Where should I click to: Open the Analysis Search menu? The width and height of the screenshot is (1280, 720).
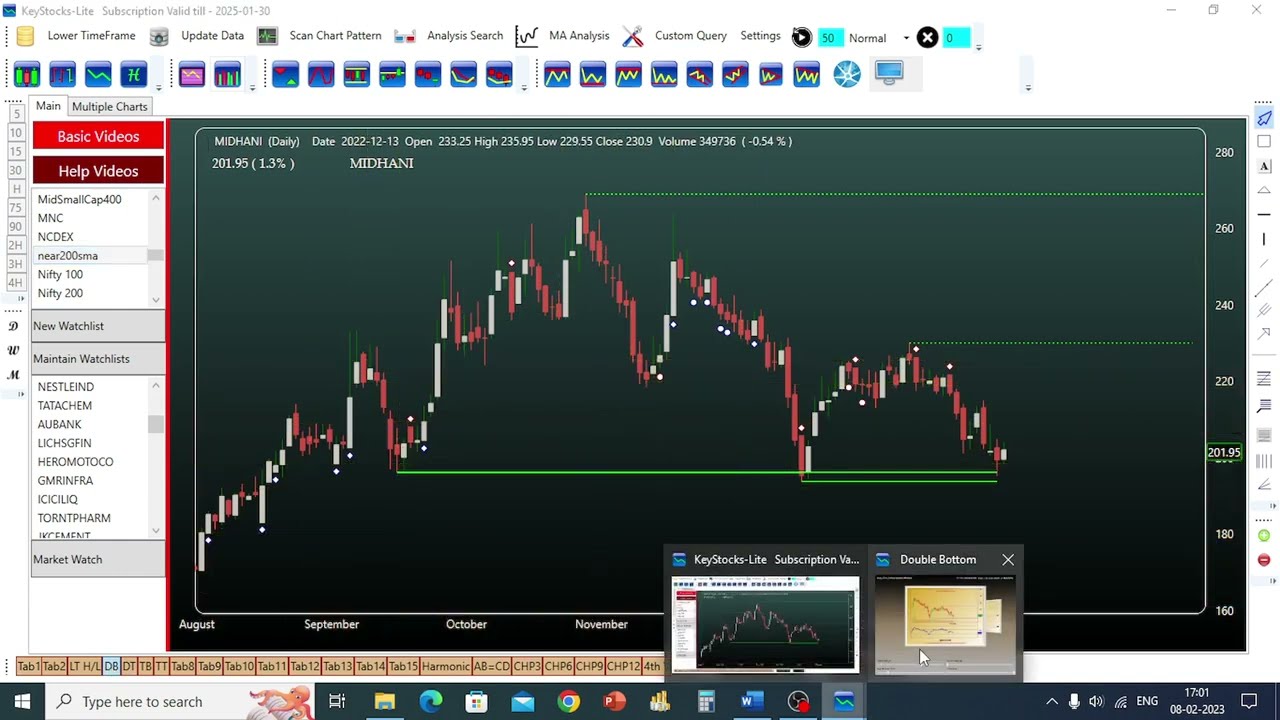465,36
